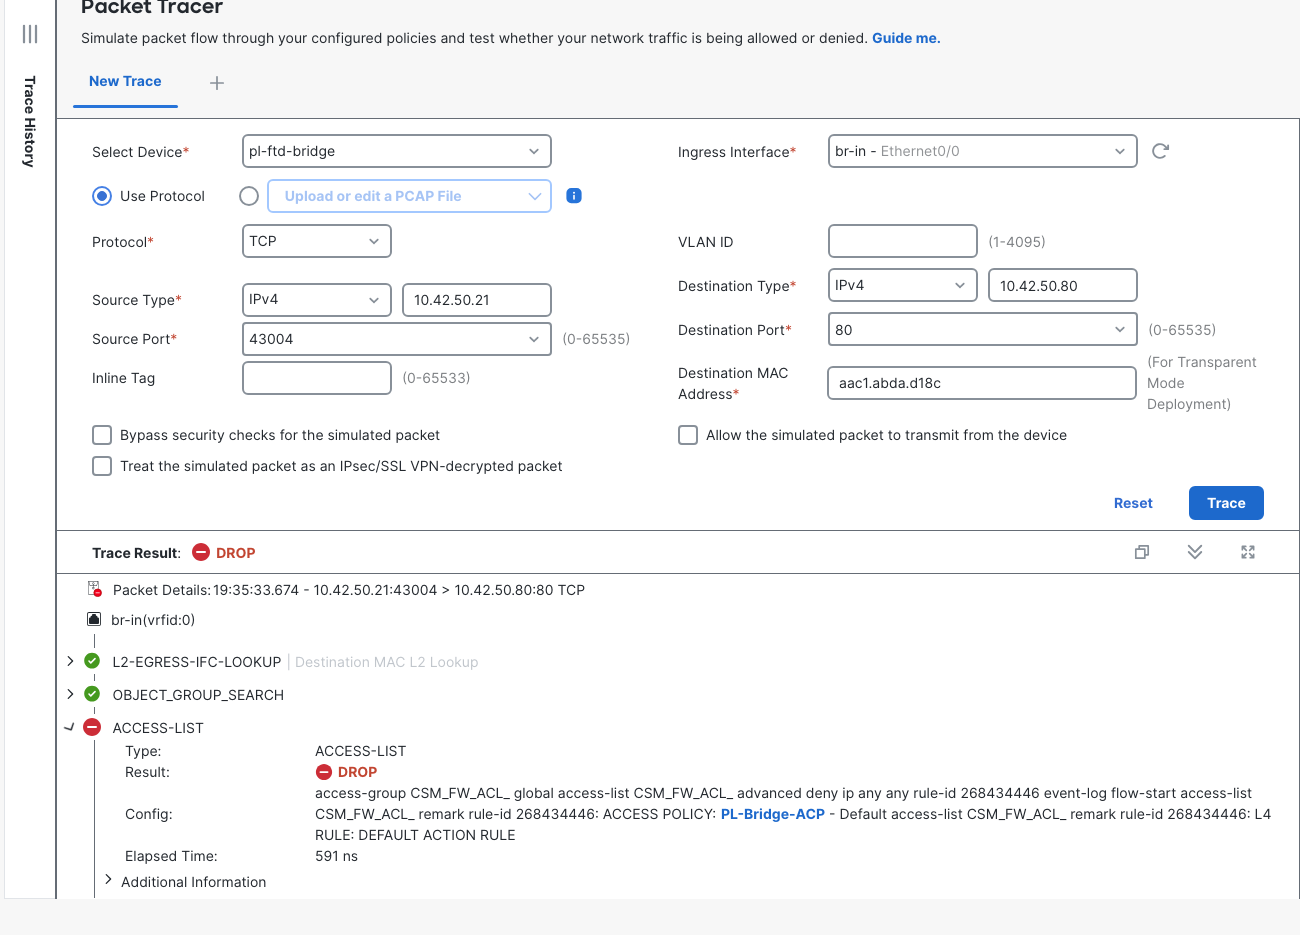The height and width of the screenshot is (935, 1300).
Task: Select the Use Protocol radio button
Action: coord(102,196)
